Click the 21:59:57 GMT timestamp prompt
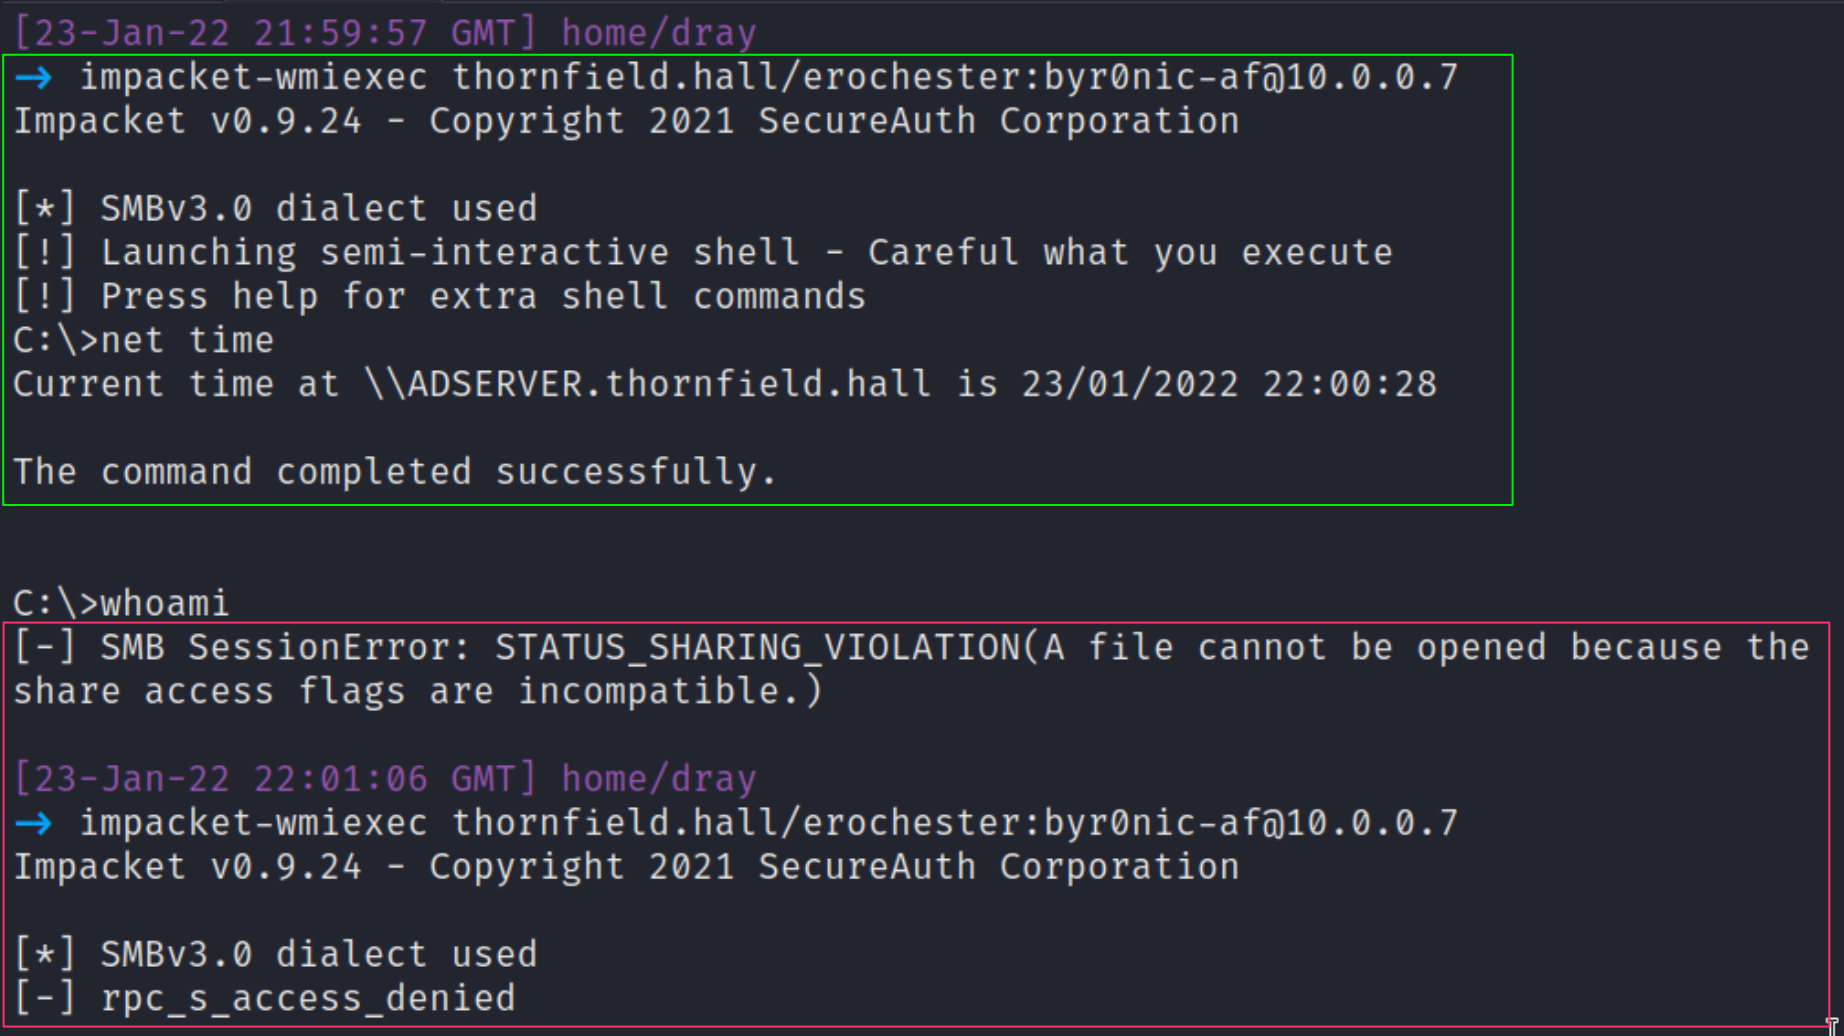The width and height of the screenshot is (1844, 1036). (275, 34)
